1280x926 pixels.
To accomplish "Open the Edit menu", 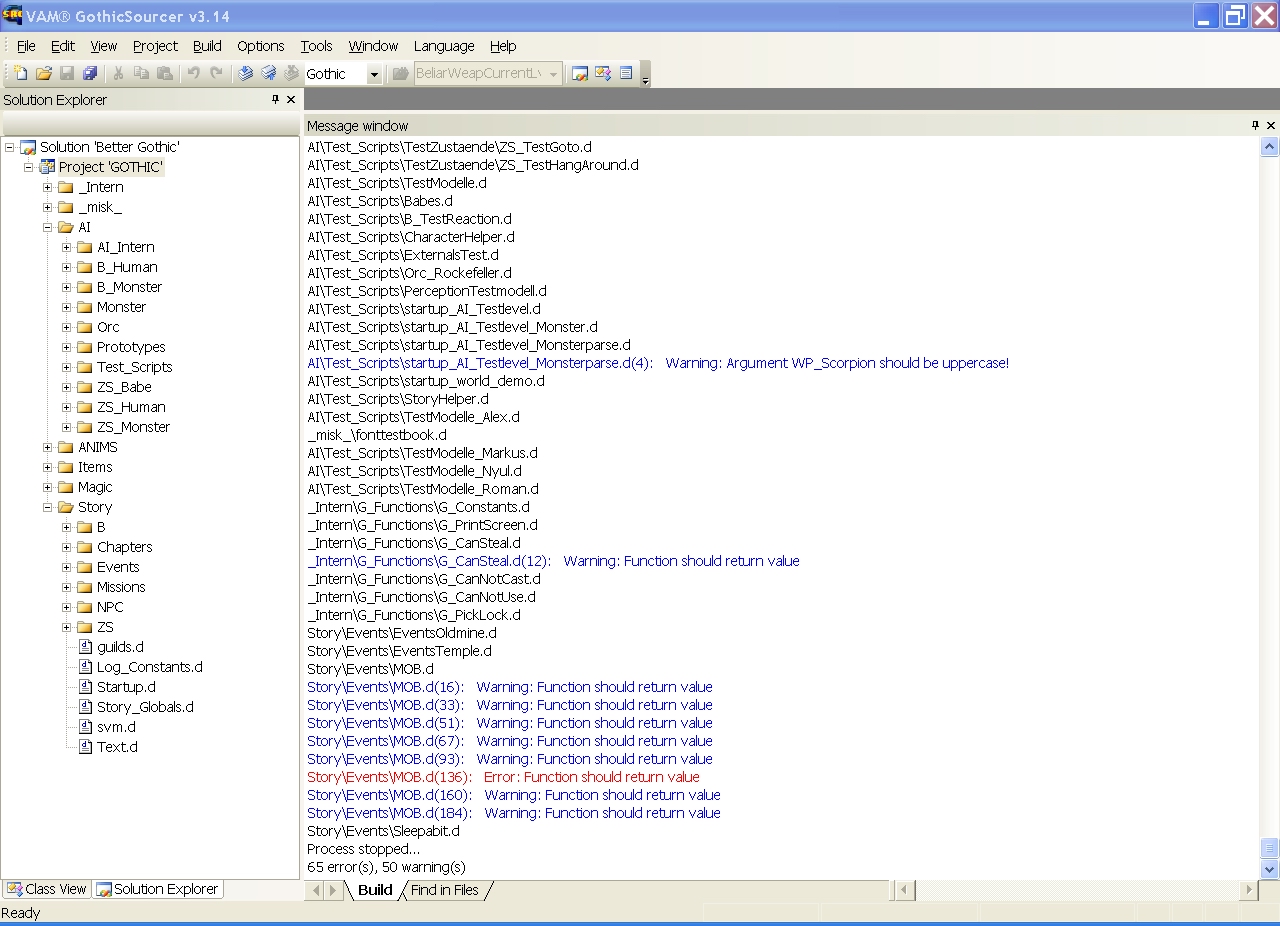I will (x=63, y=46).
